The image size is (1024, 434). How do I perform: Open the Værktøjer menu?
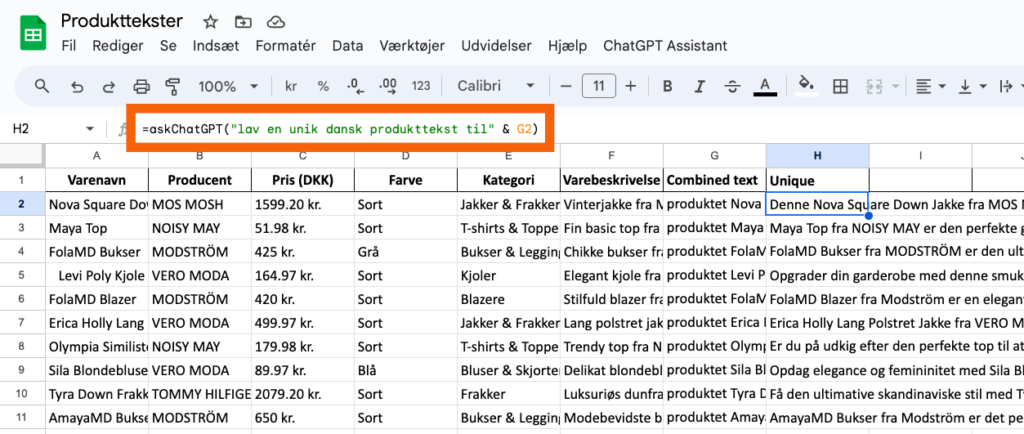[412, 46]
